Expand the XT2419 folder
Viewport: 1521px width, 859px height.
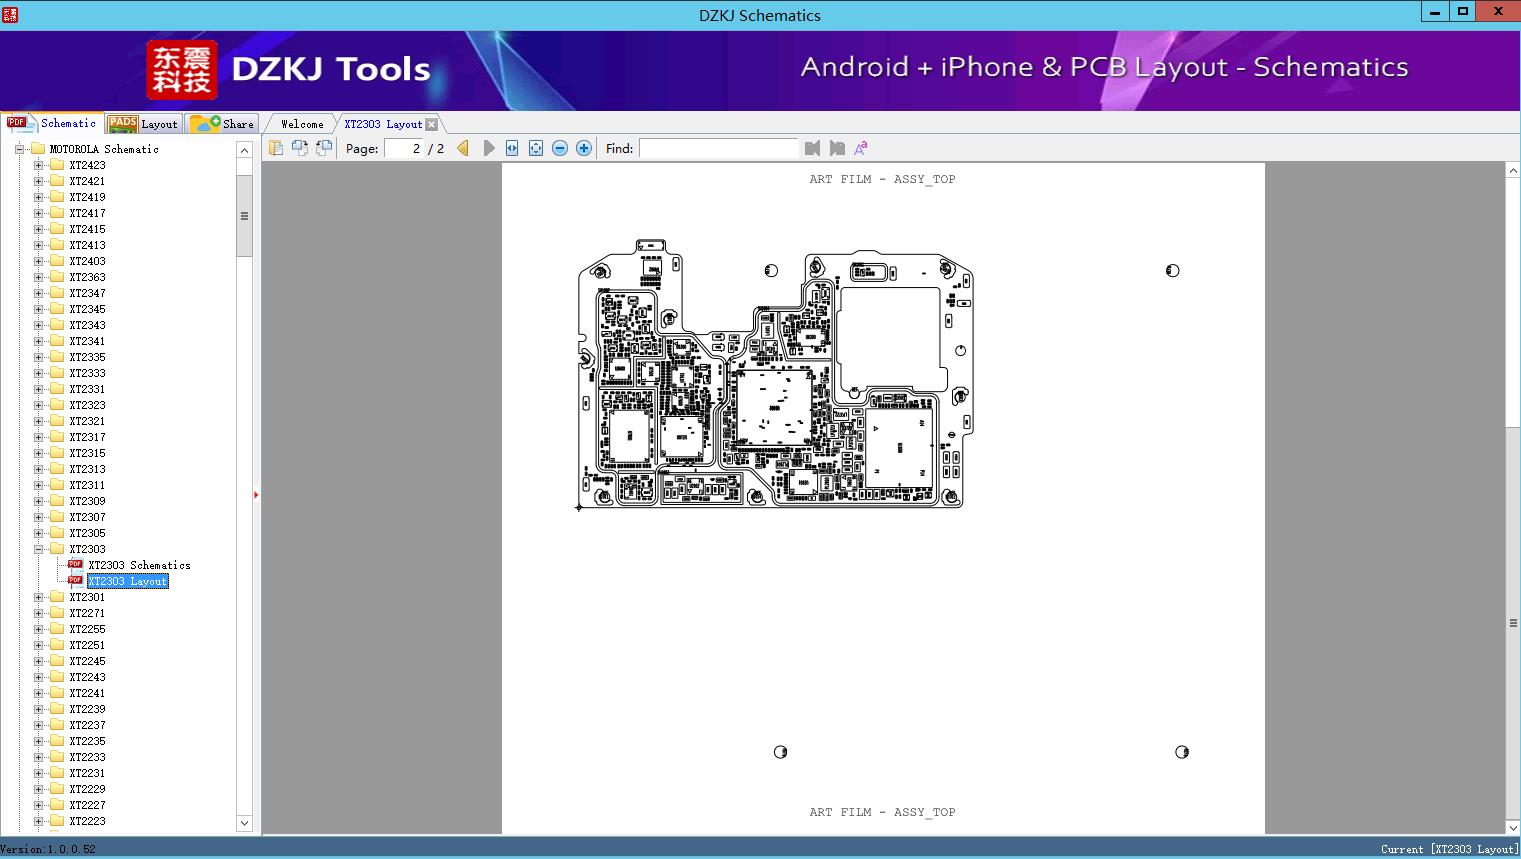(x=38, y=197)
